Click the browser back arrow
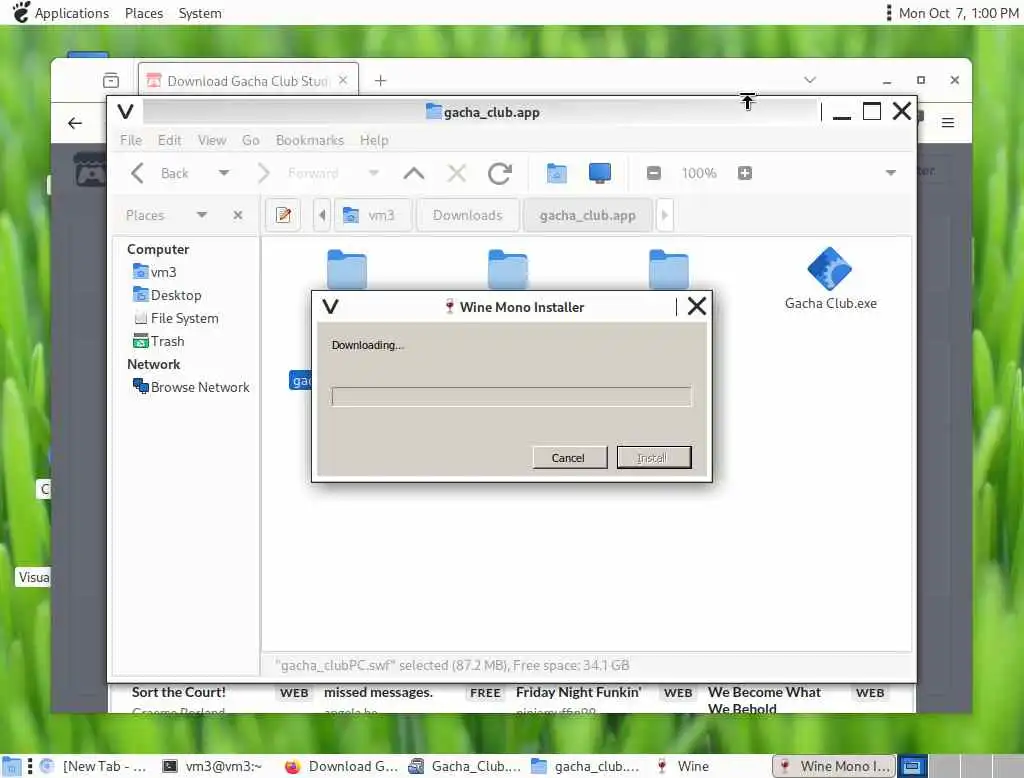This screenshot has height=778, width=1024. click(x=75, y=123)
